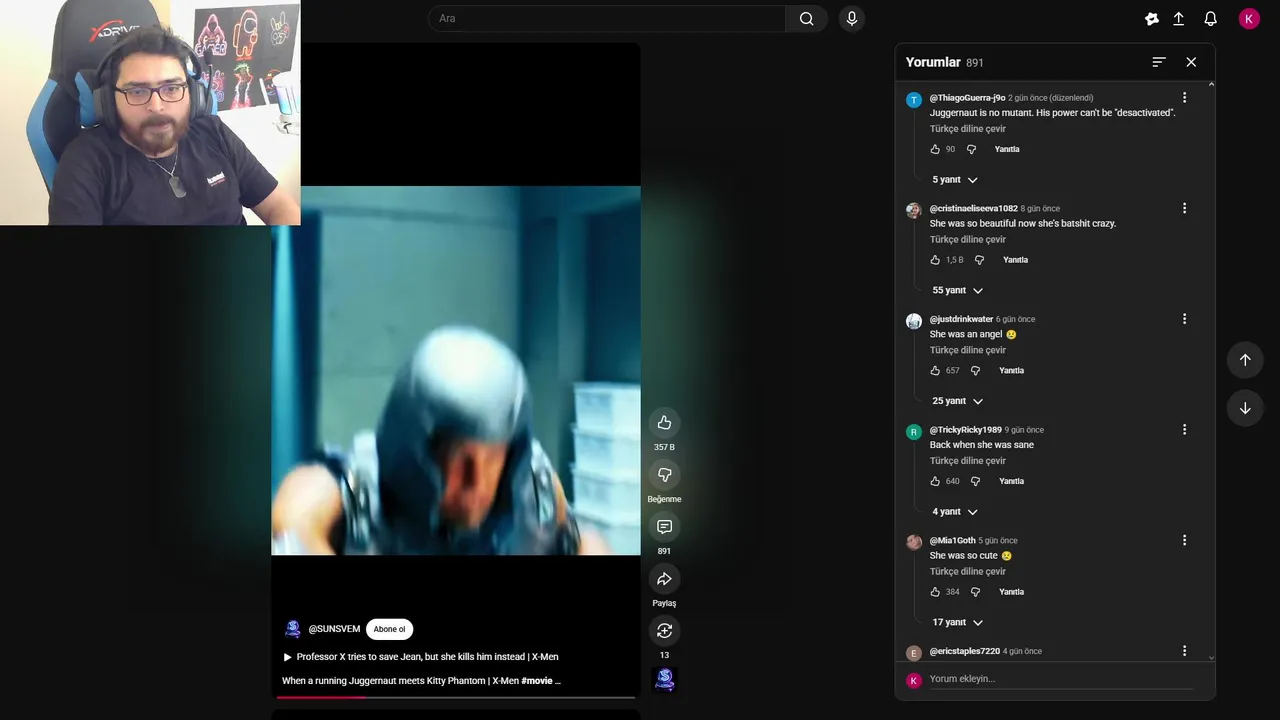Open the K account avatar menu
1280x720 pixels.
(x=1249, y=18)
